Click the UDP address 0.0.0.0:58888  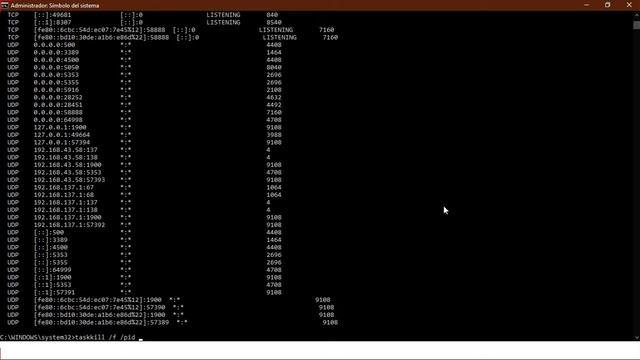click(58, 112)
